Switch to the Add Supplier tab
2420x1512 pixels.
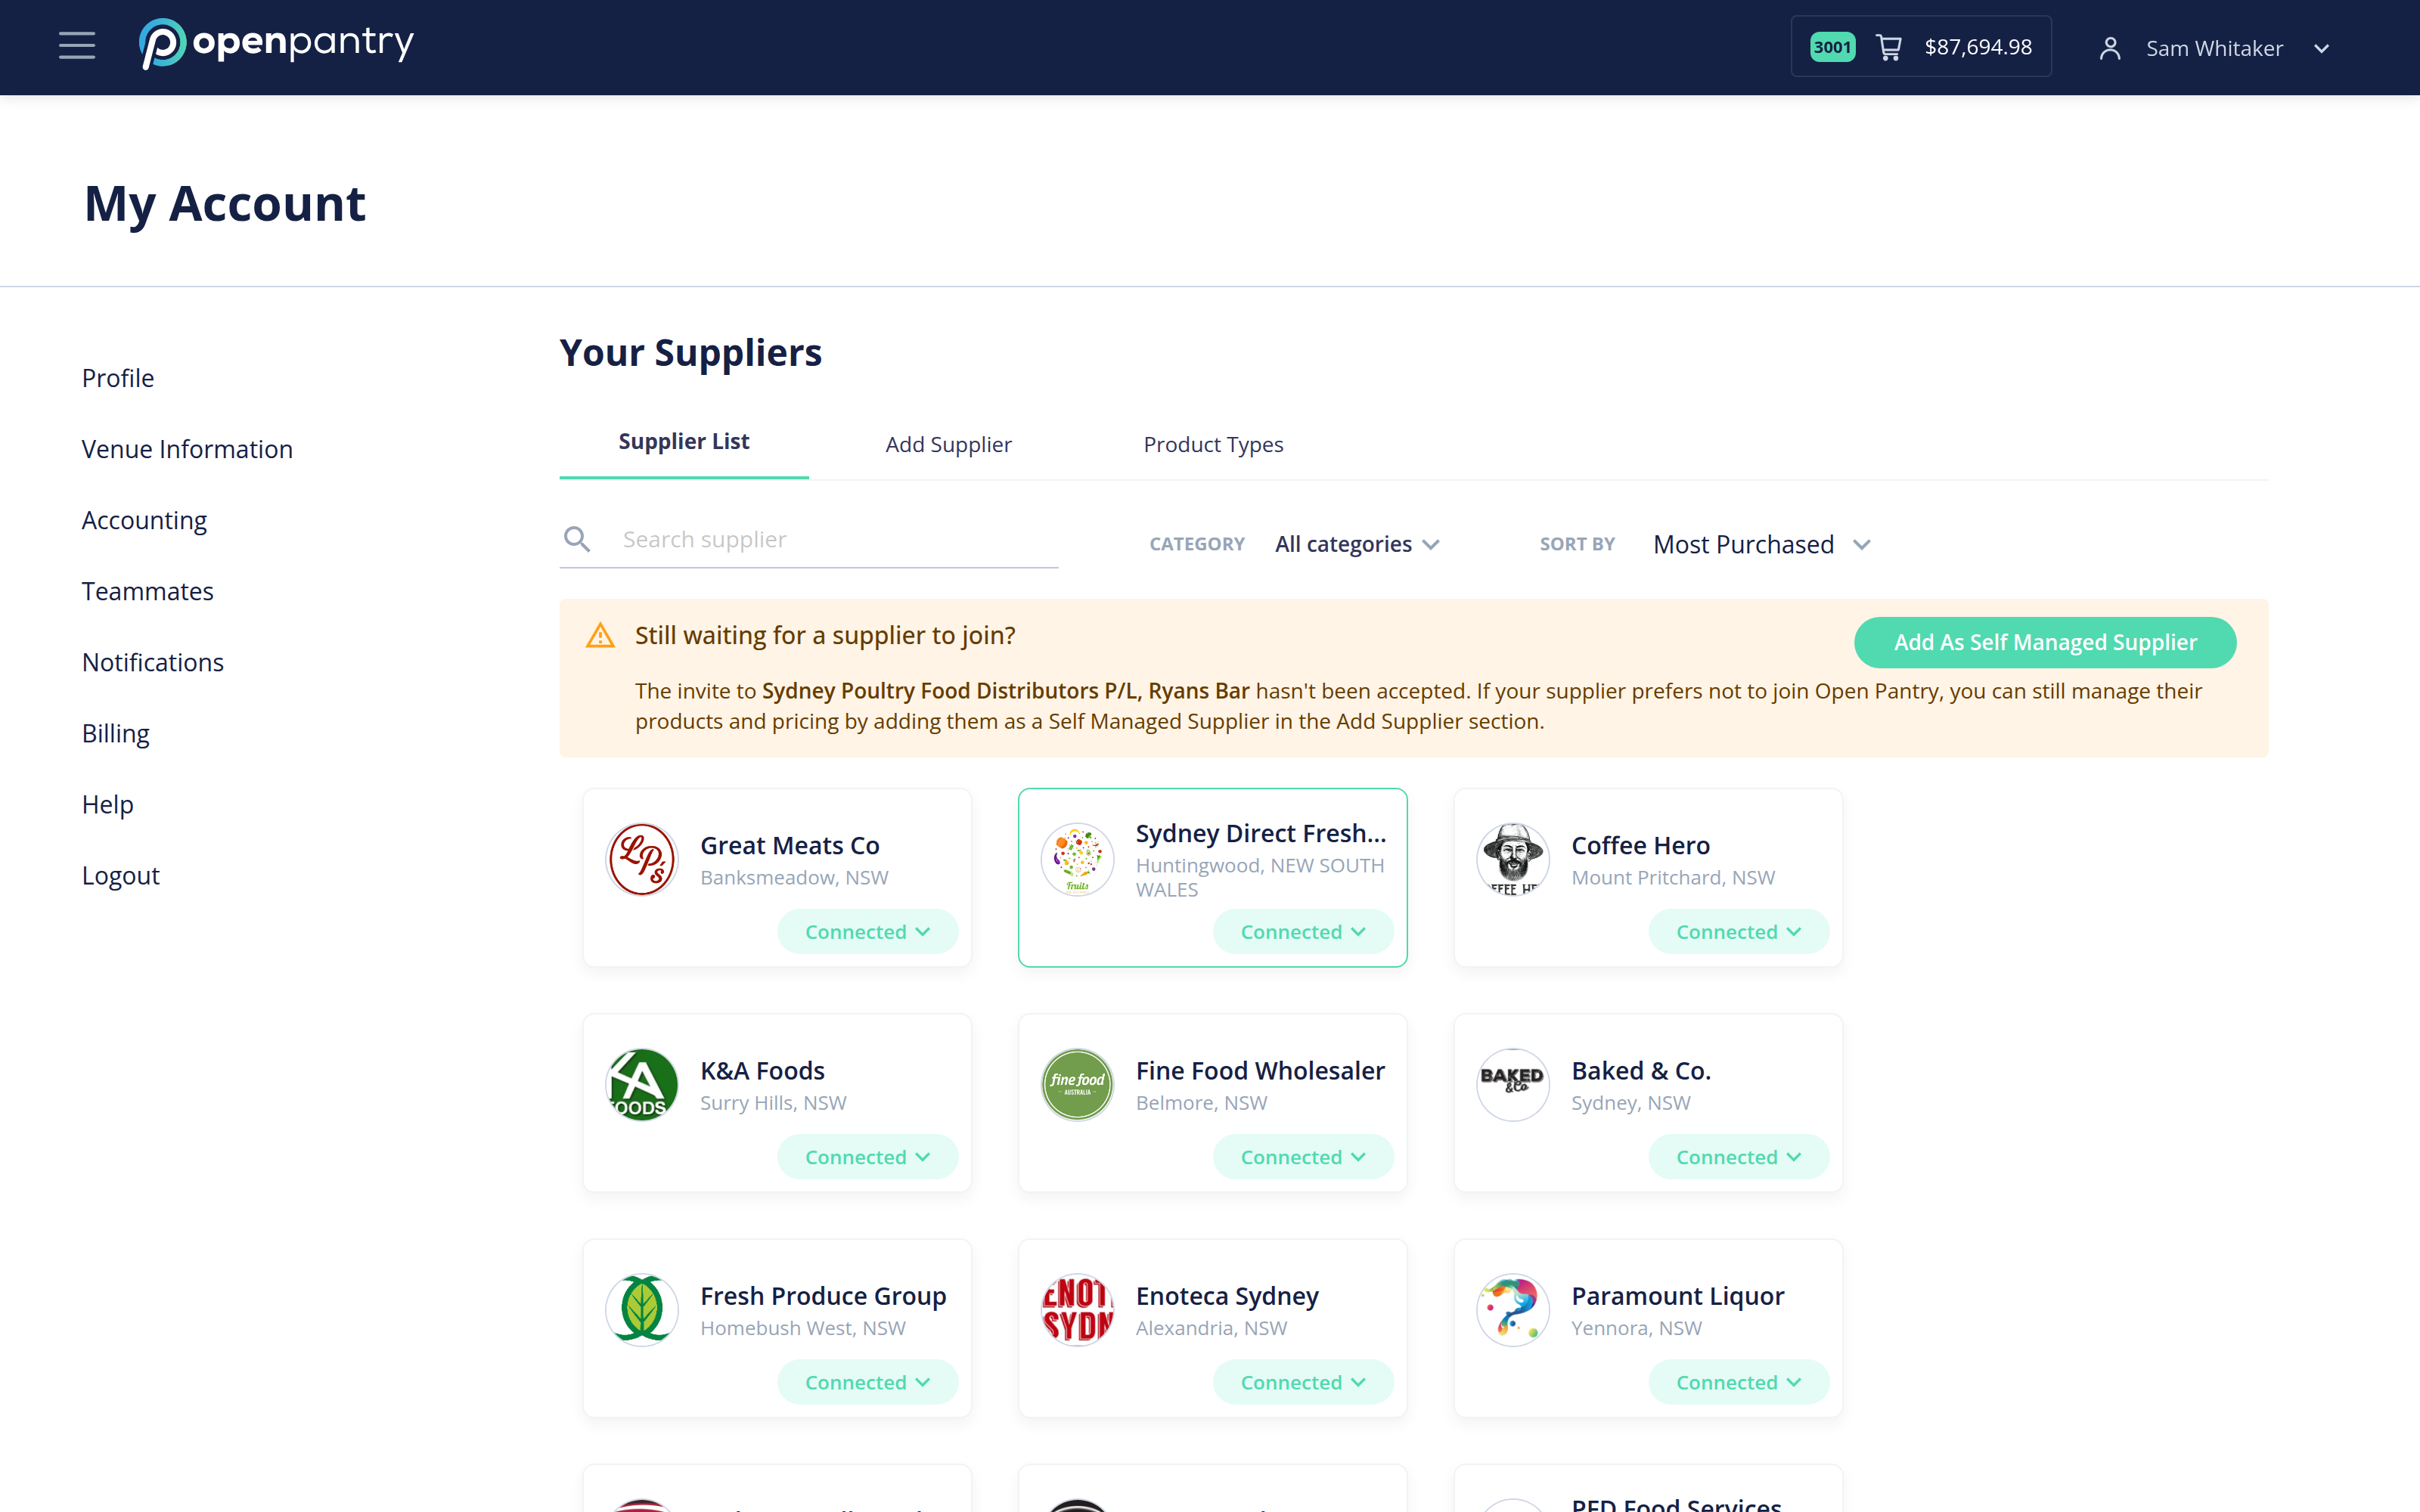point(948,444)
